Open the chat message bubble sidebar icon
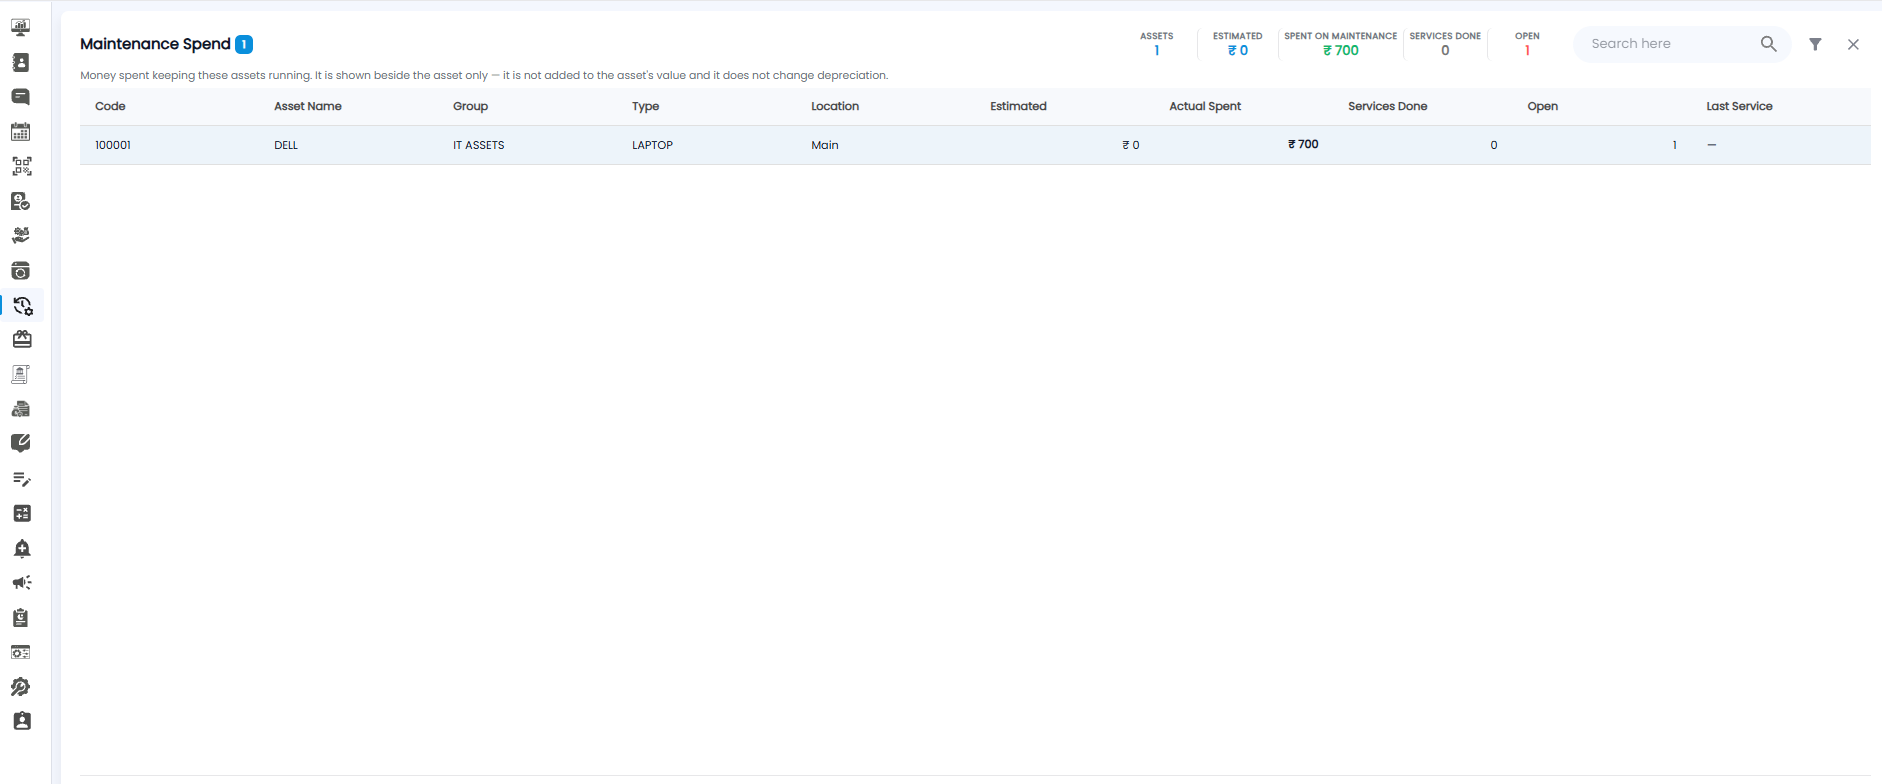The height and width of the screenshot is (784, 1882). click(20, 97)
